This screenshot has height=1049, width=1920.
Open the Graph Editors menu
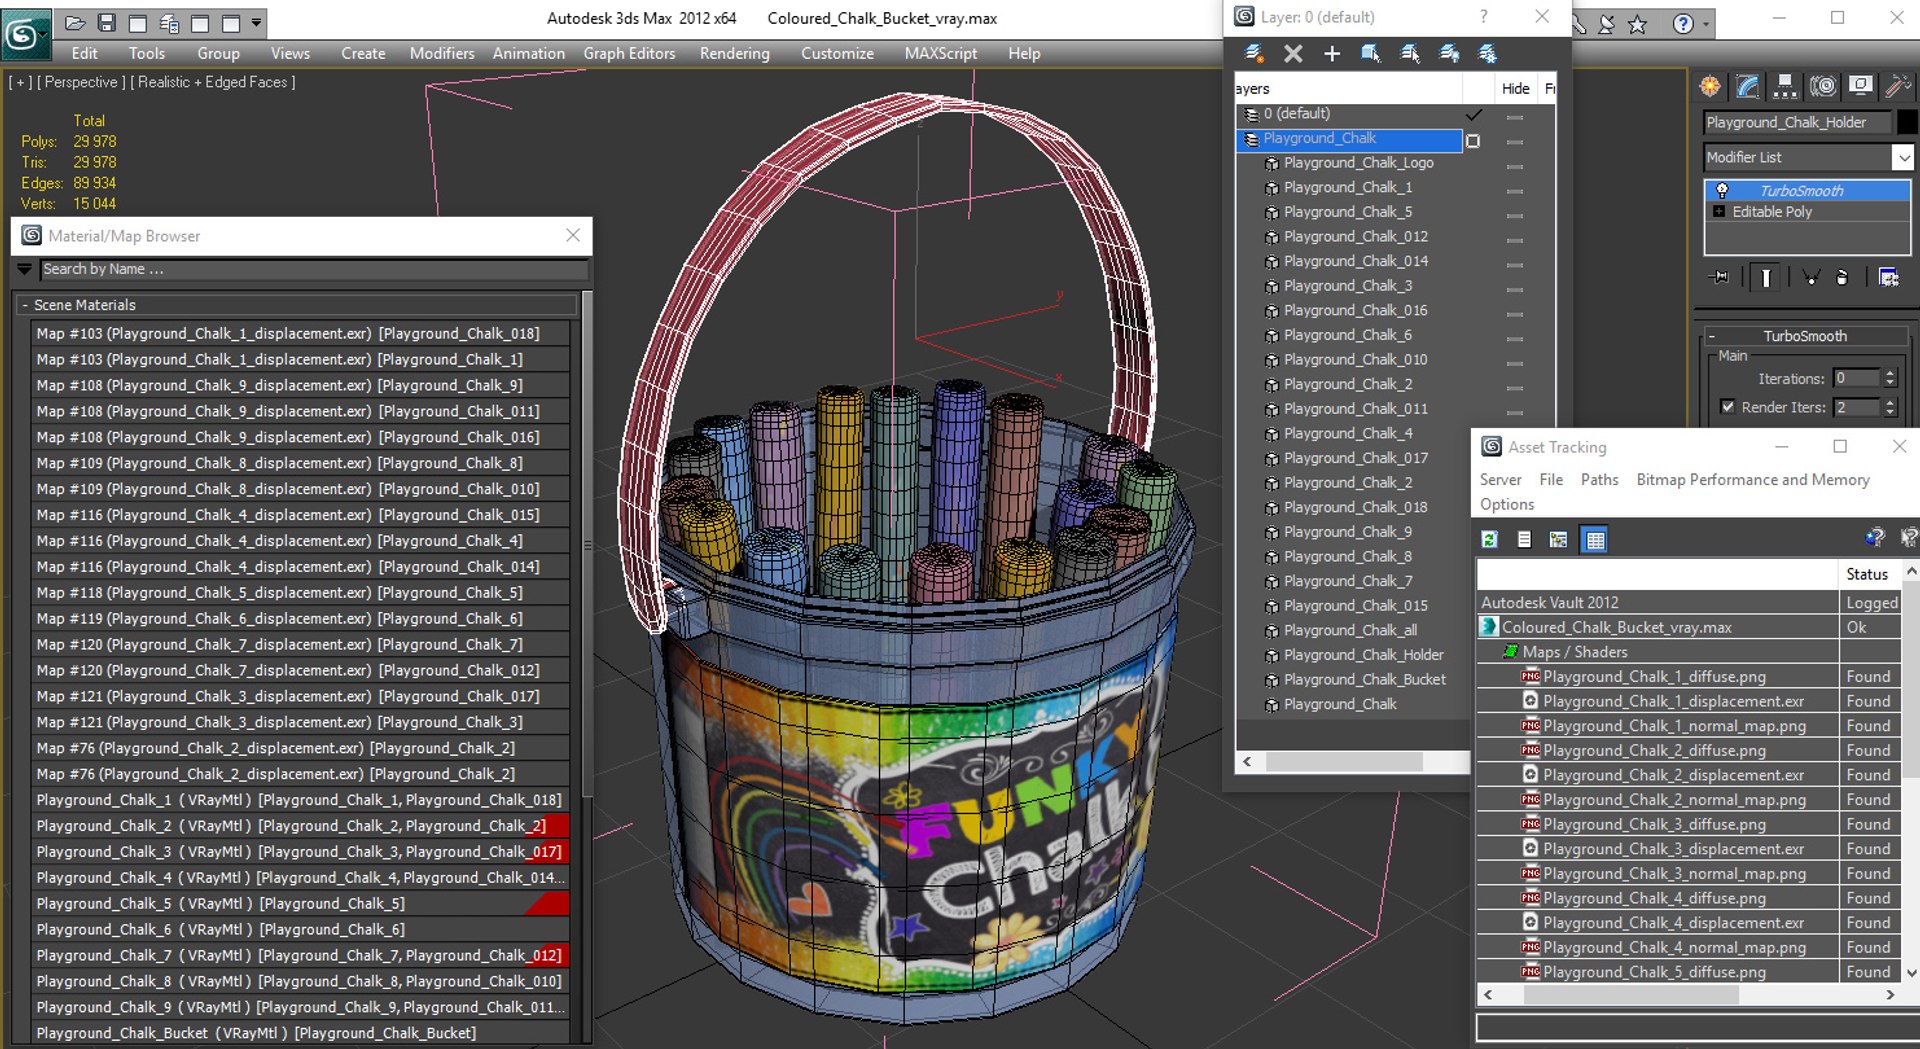coord(629,53)
